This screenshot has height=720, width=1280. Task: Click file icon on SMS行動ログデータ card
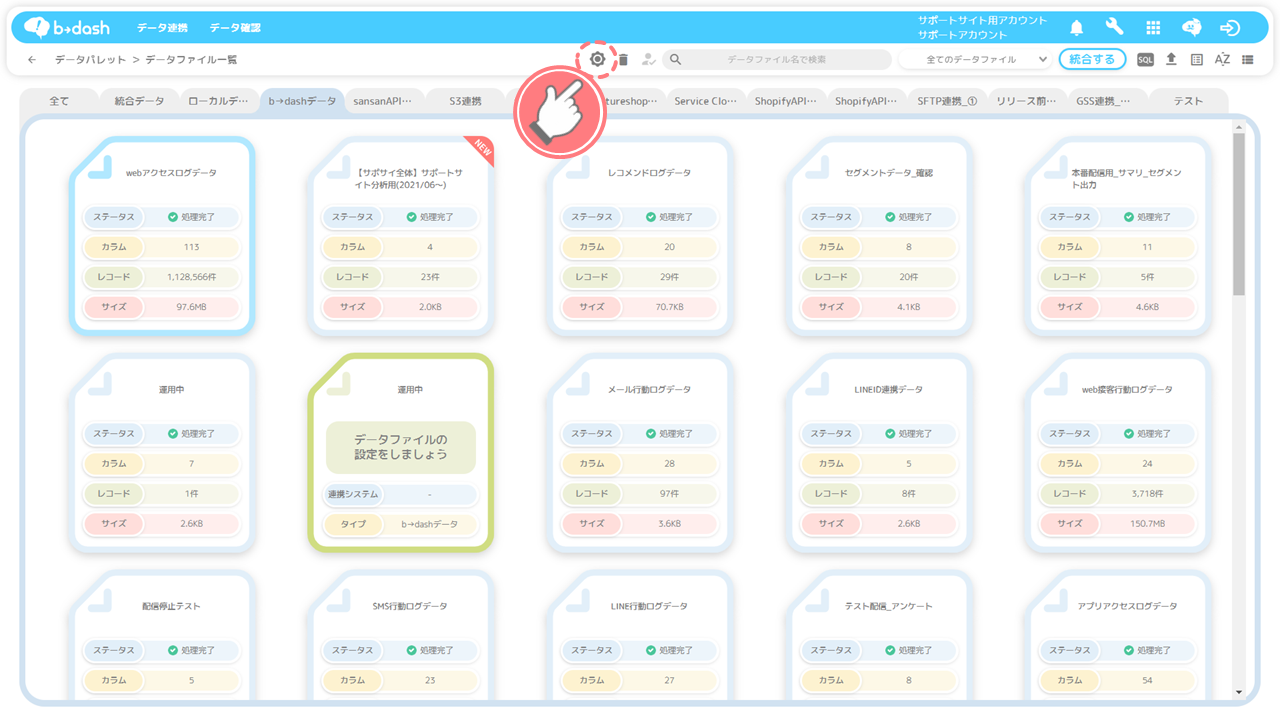(339, 600)
